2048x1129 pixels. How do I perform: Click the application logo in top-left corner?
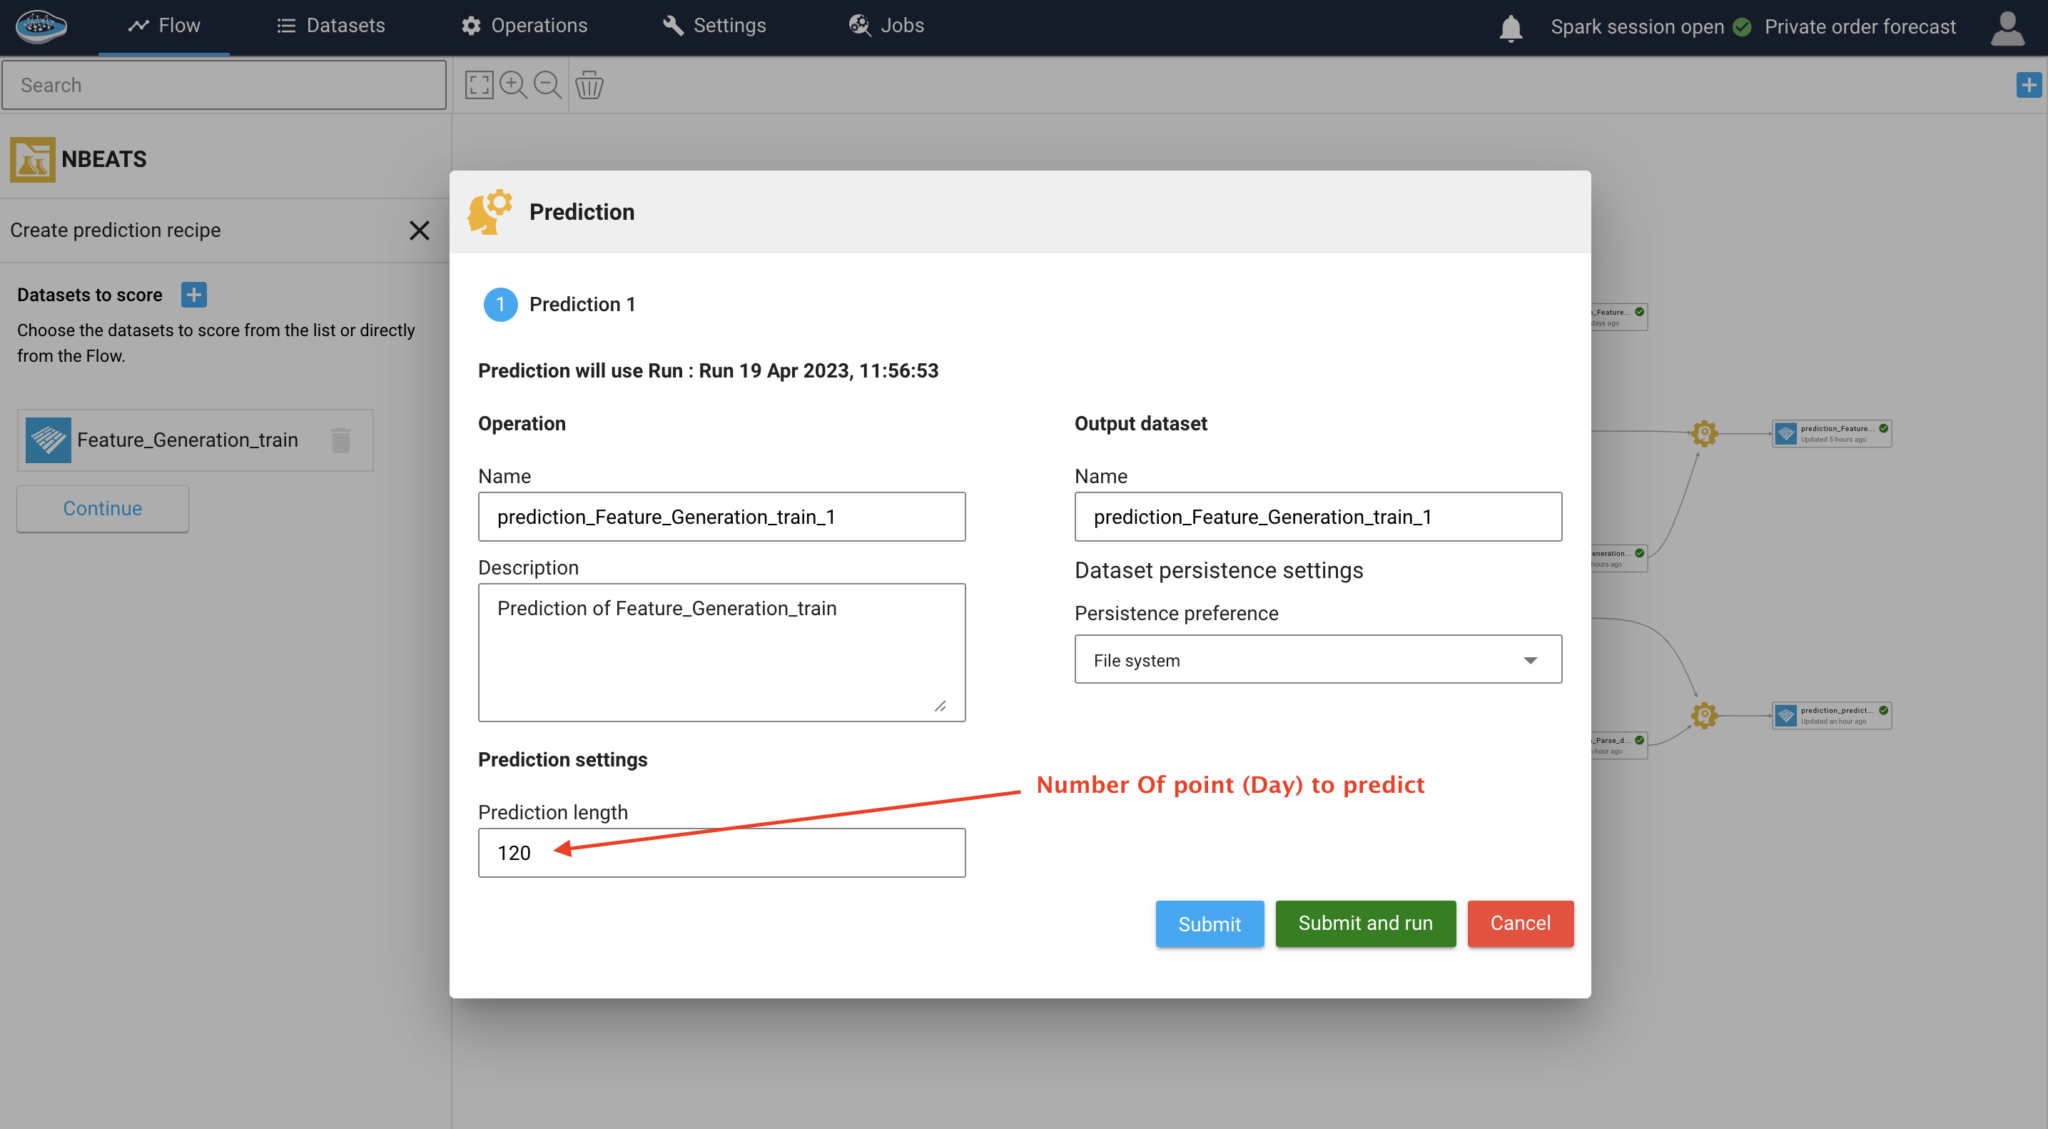click(x=40, y=26)
